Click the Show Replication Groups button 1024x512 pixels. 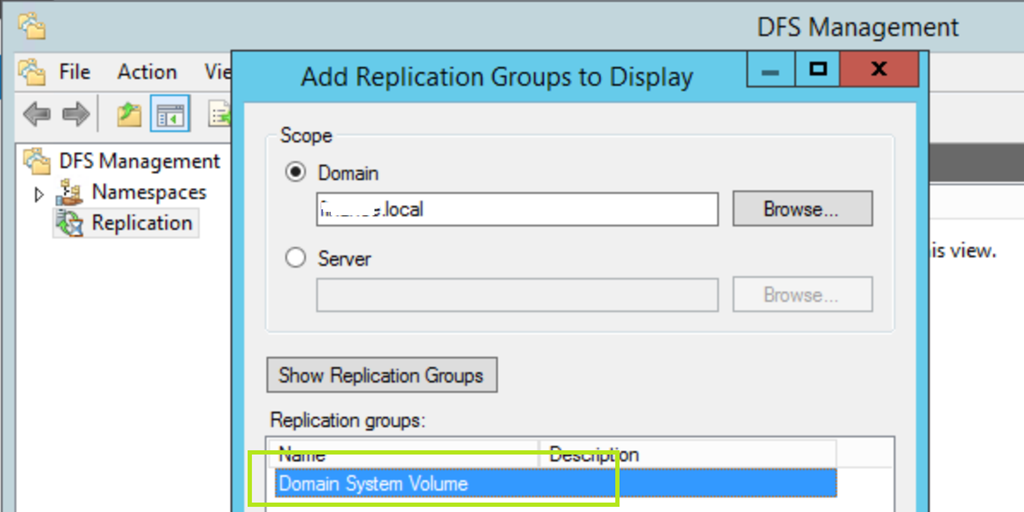coord(381,376)
